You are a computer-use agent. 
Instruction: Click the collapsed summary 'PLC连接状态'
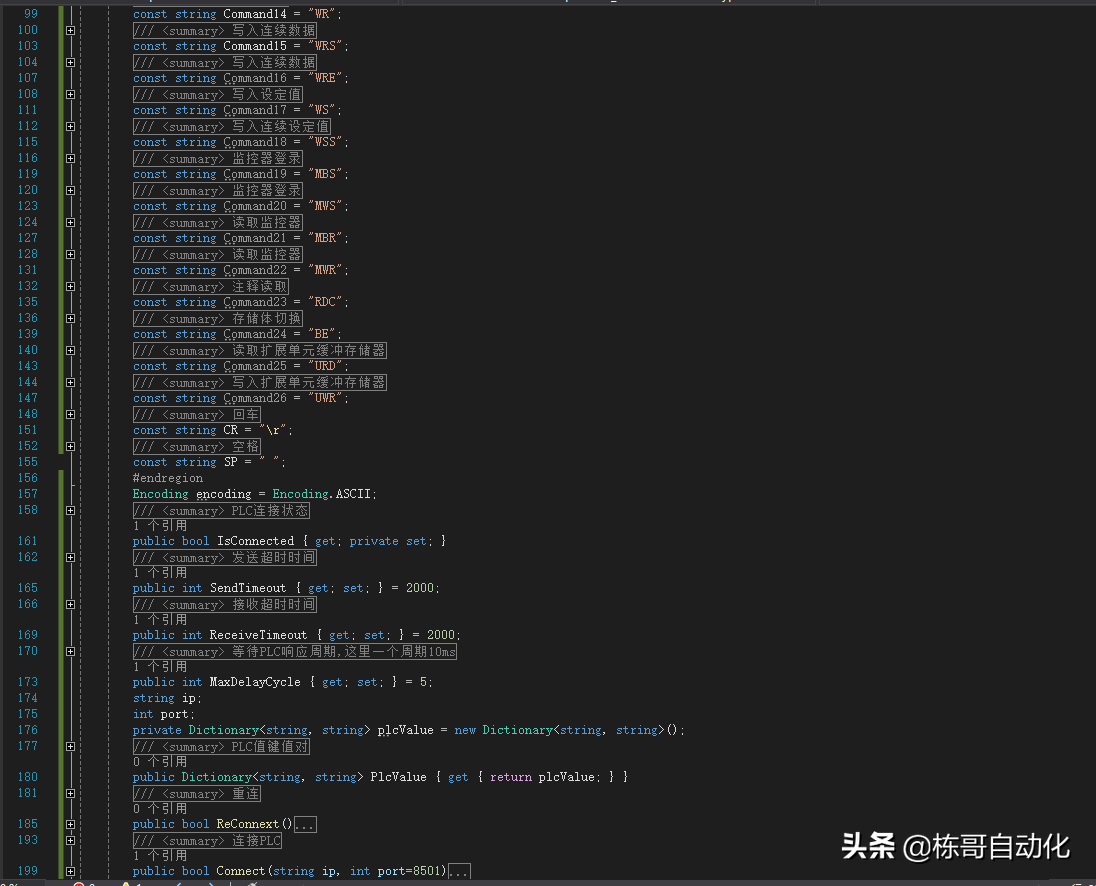[x=221, y=511]
